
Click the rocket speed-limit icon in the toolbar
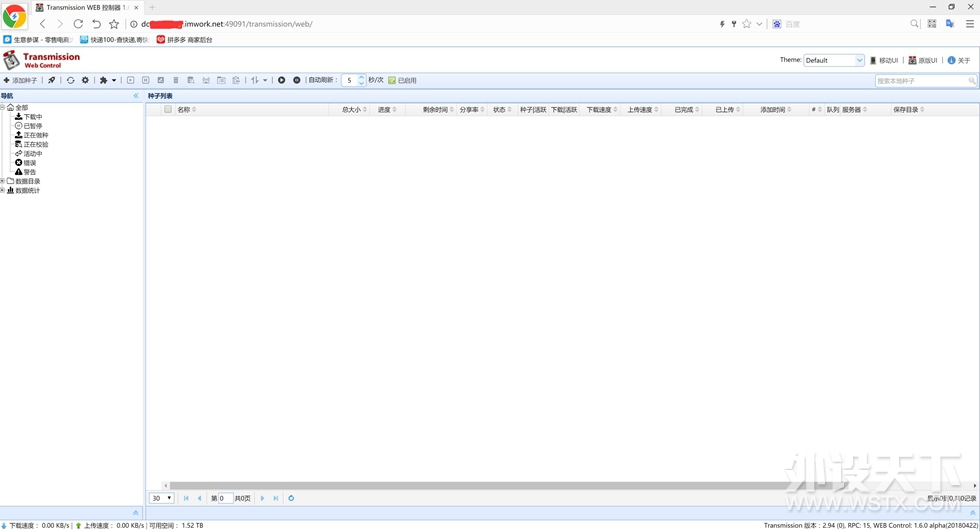click(52, 81)
